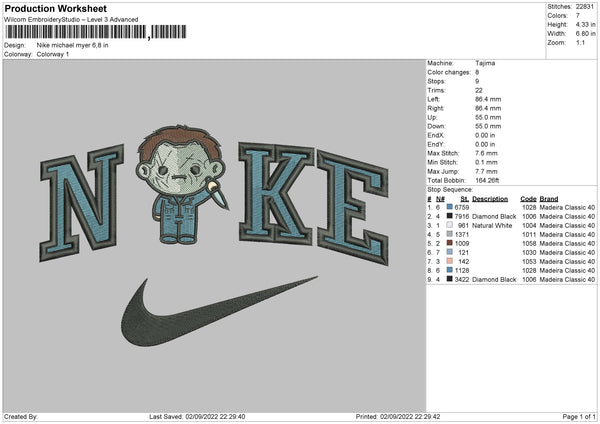The image size is (600, 424).
Task: Select "Wilcom EmbroideryStudio – Level 3 Advanced" text
Action: point(71,20)
